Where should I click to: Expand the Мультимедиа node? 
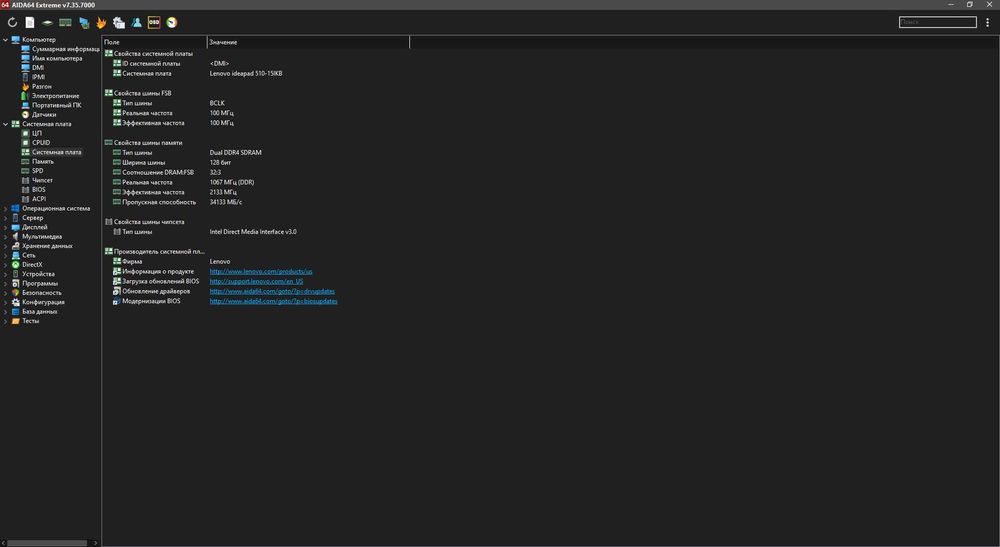coord(6,237)
